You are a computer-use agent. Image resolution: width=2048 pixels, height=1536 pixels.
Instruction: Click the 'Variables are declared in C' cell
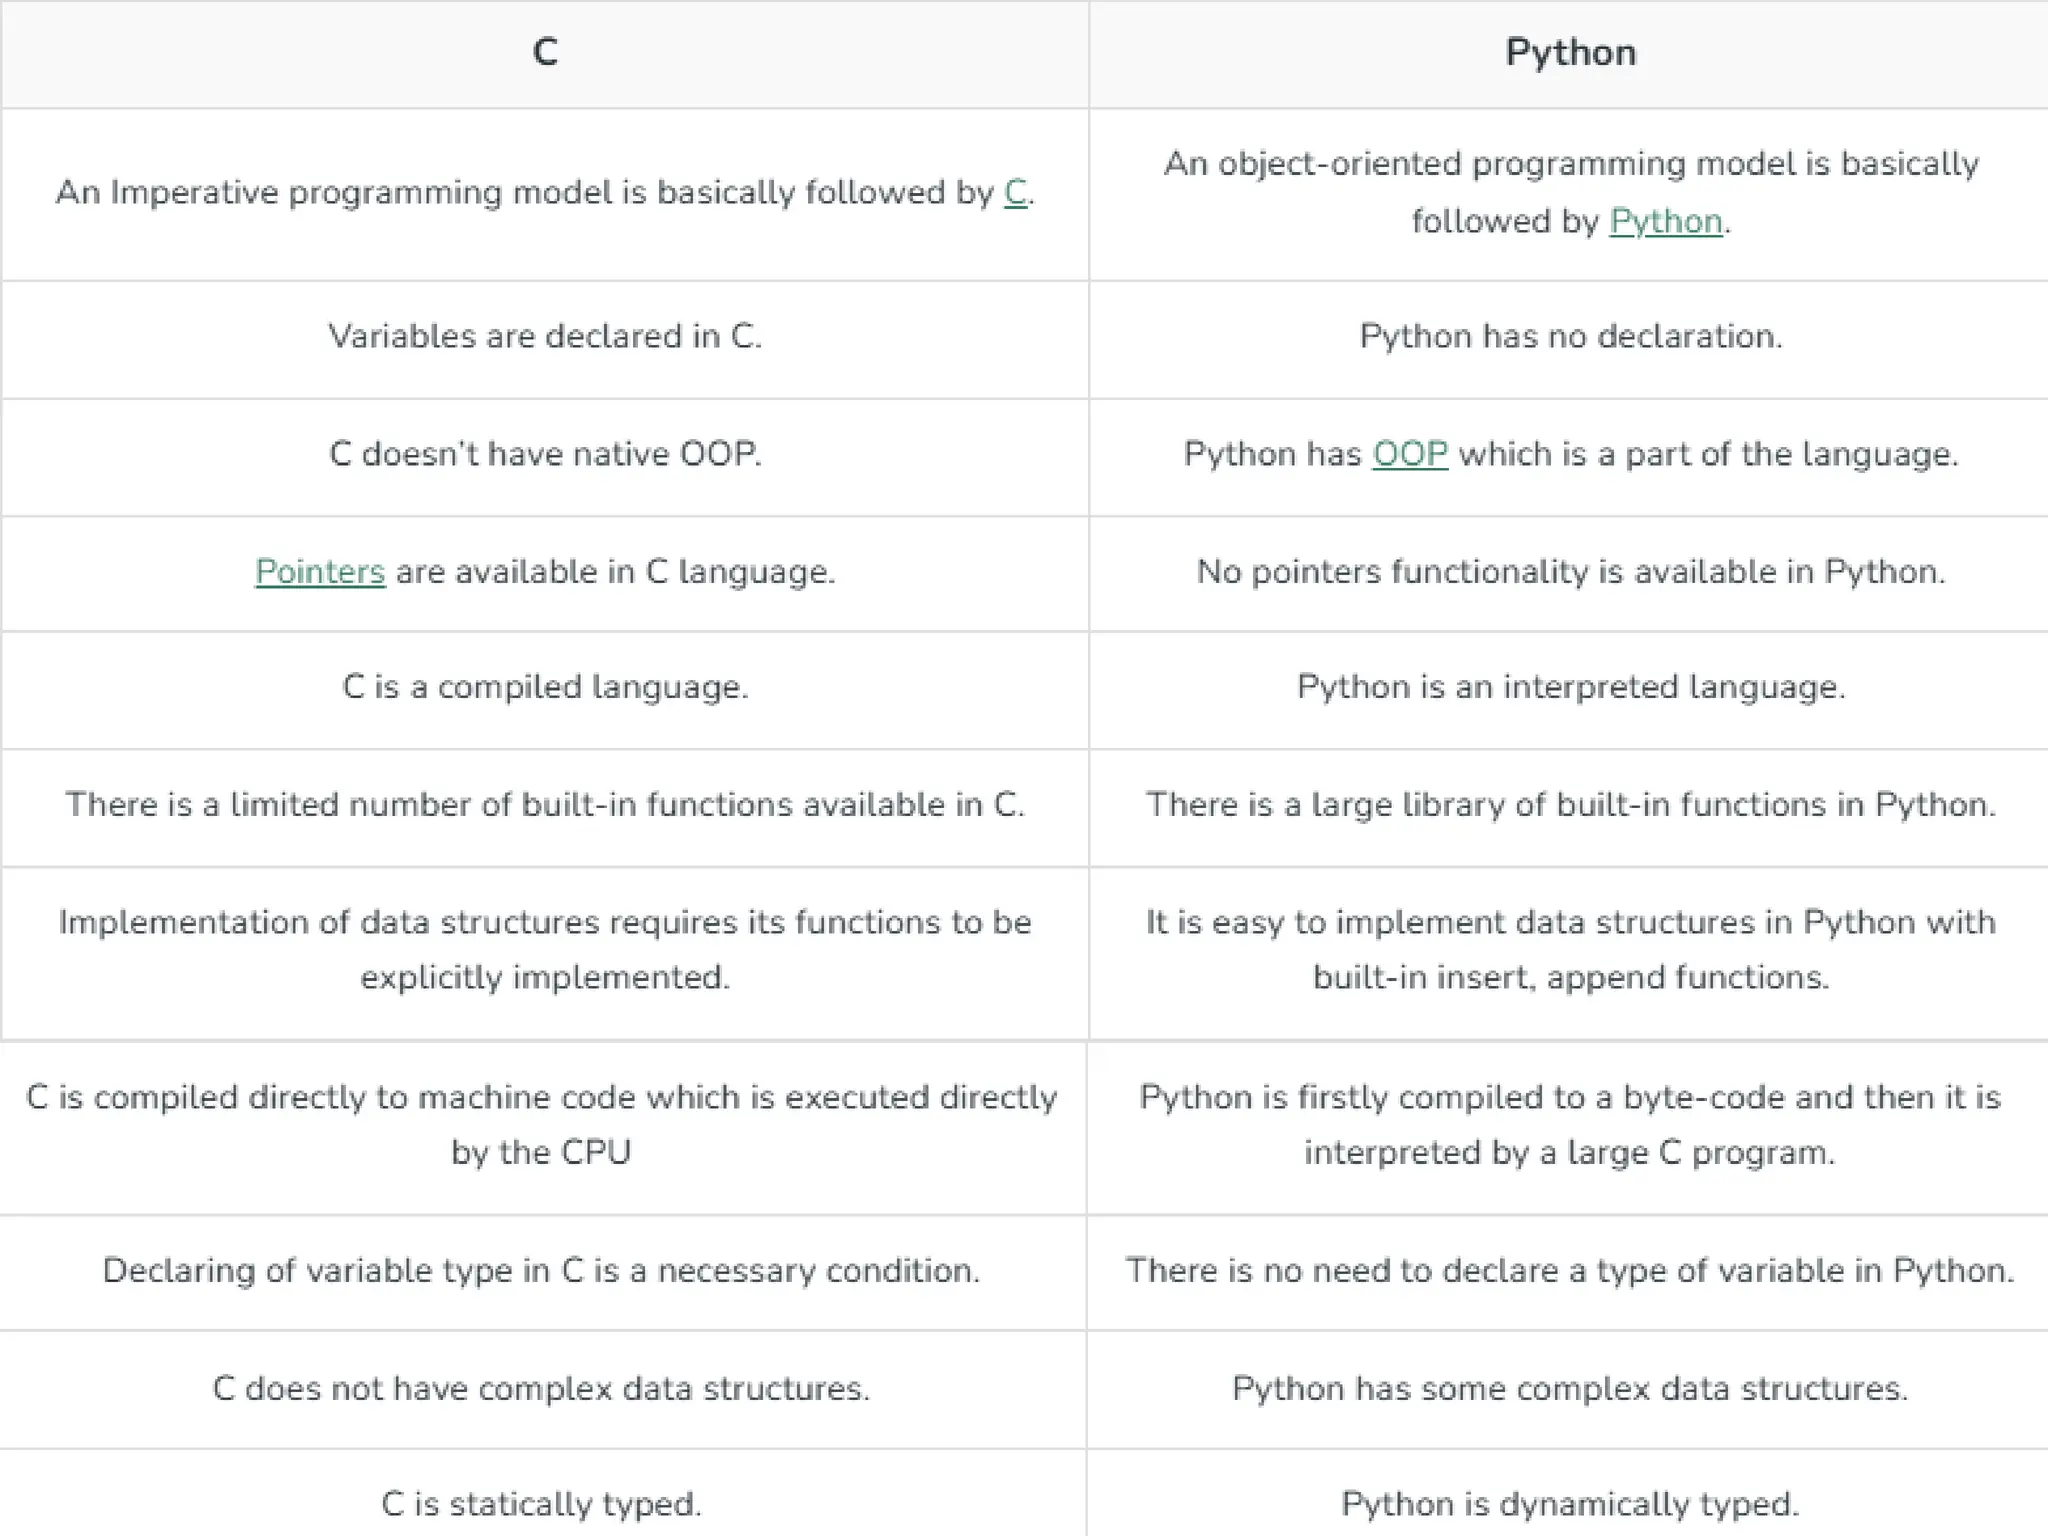point(545,337)
